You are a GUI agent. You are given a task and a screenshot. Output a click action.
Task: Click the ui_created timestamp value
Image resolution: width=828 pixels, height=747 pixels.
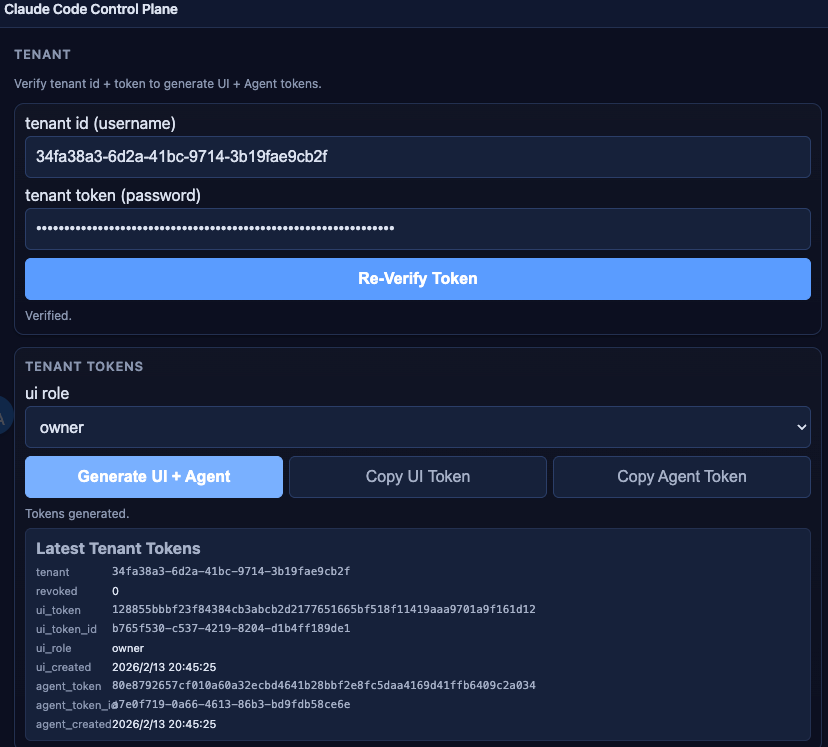point(164,667)
